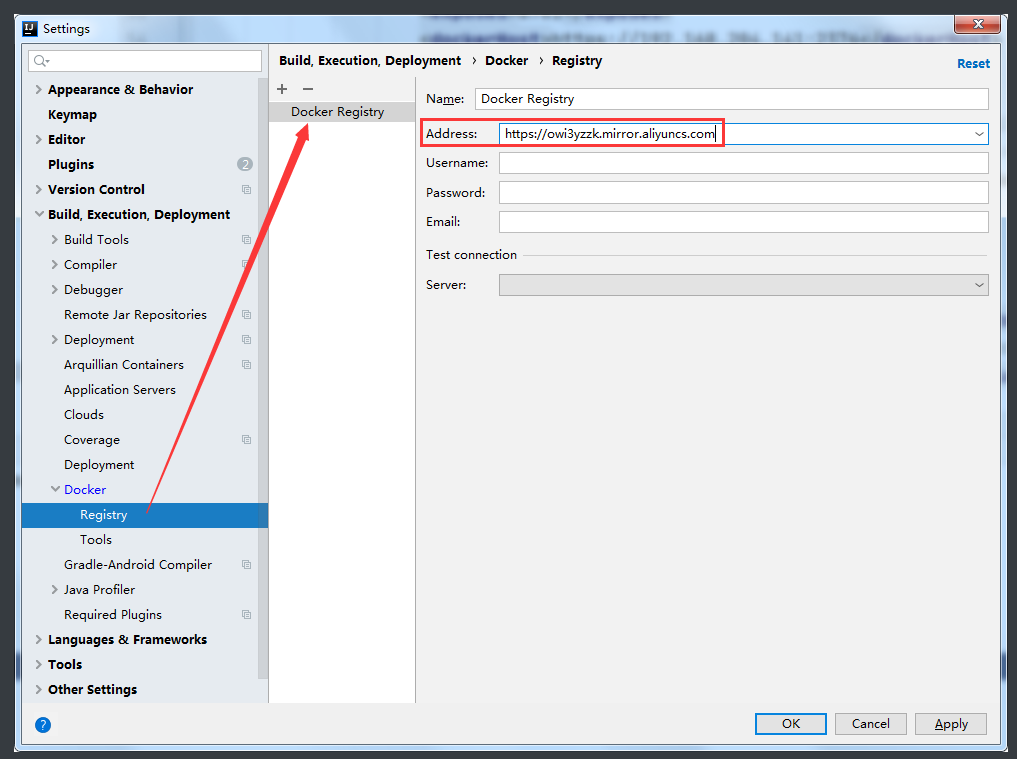Screen dimensions: 1017x759
Task: Click the plus icon to add a registry
Action: point(282,89)
